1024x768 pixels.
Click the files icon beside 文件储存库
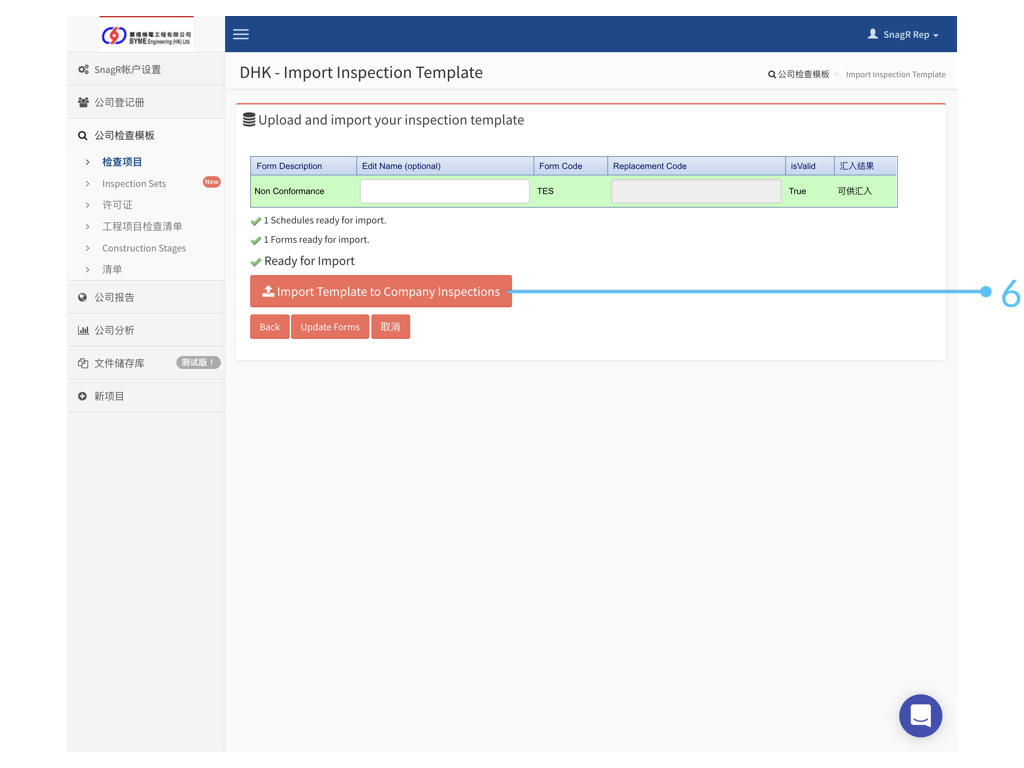(x=83, y=363)
